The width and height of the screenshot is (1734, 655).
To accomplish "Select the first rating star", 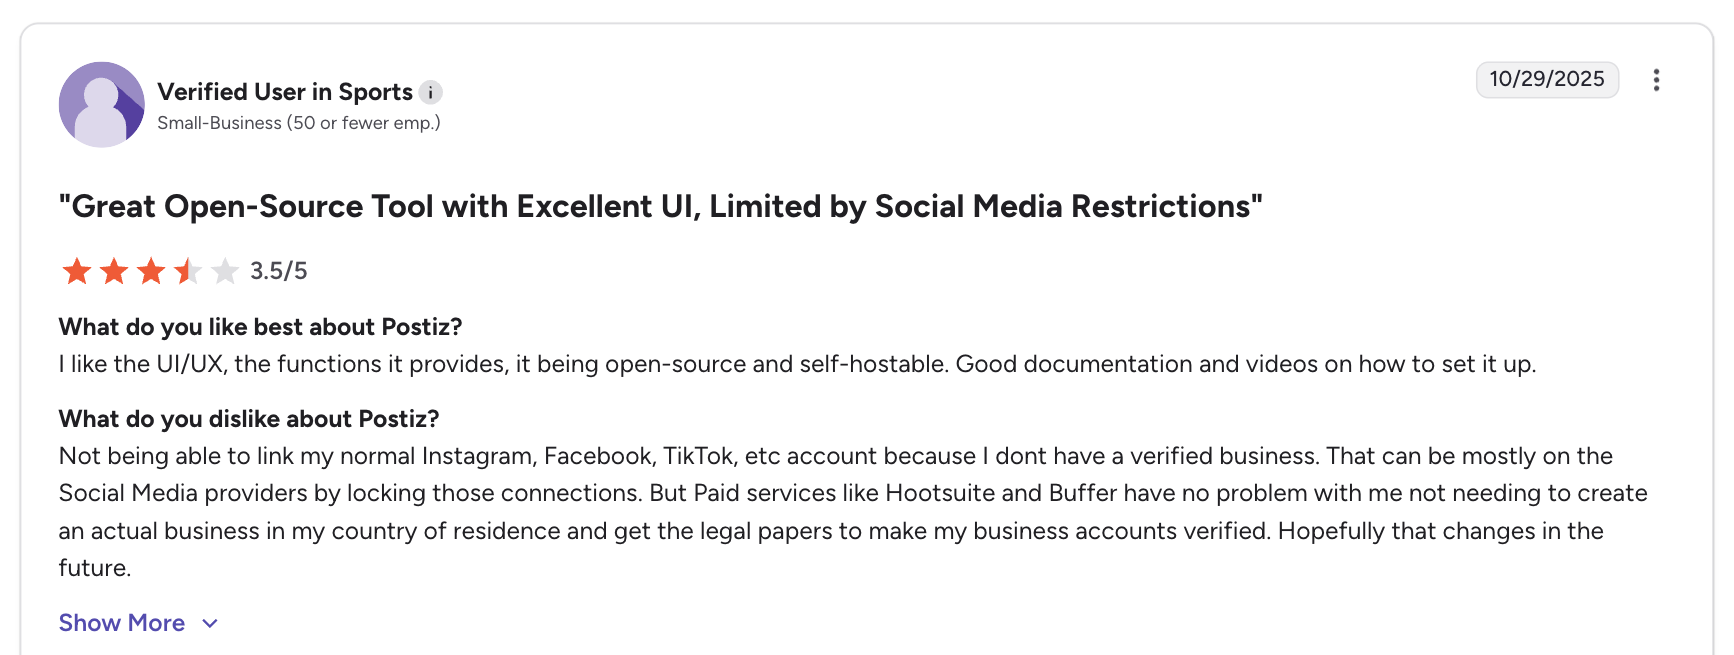I will [78, 270].
